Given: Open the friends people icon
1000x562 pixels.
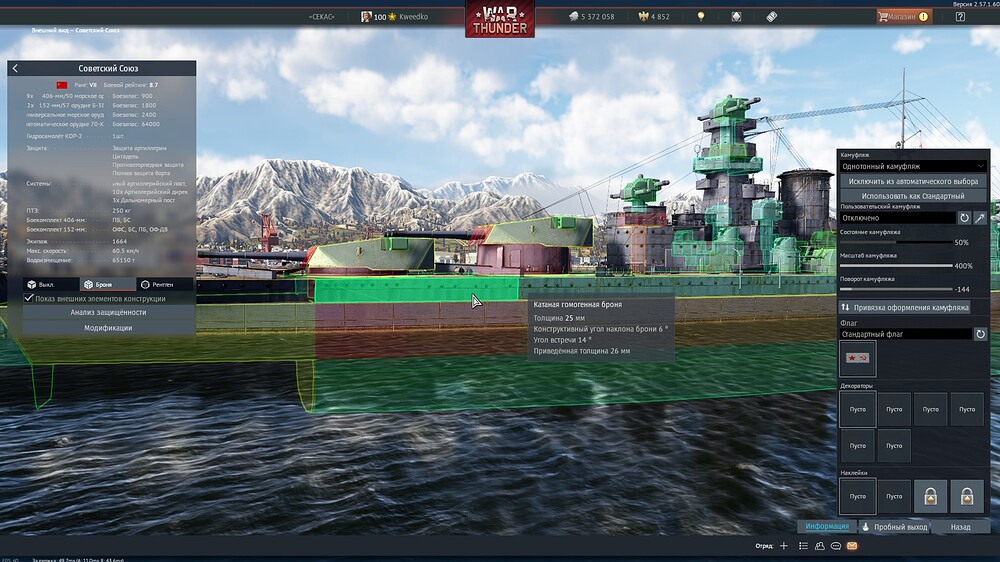Looking at the screenshot, I should point(820,546).
